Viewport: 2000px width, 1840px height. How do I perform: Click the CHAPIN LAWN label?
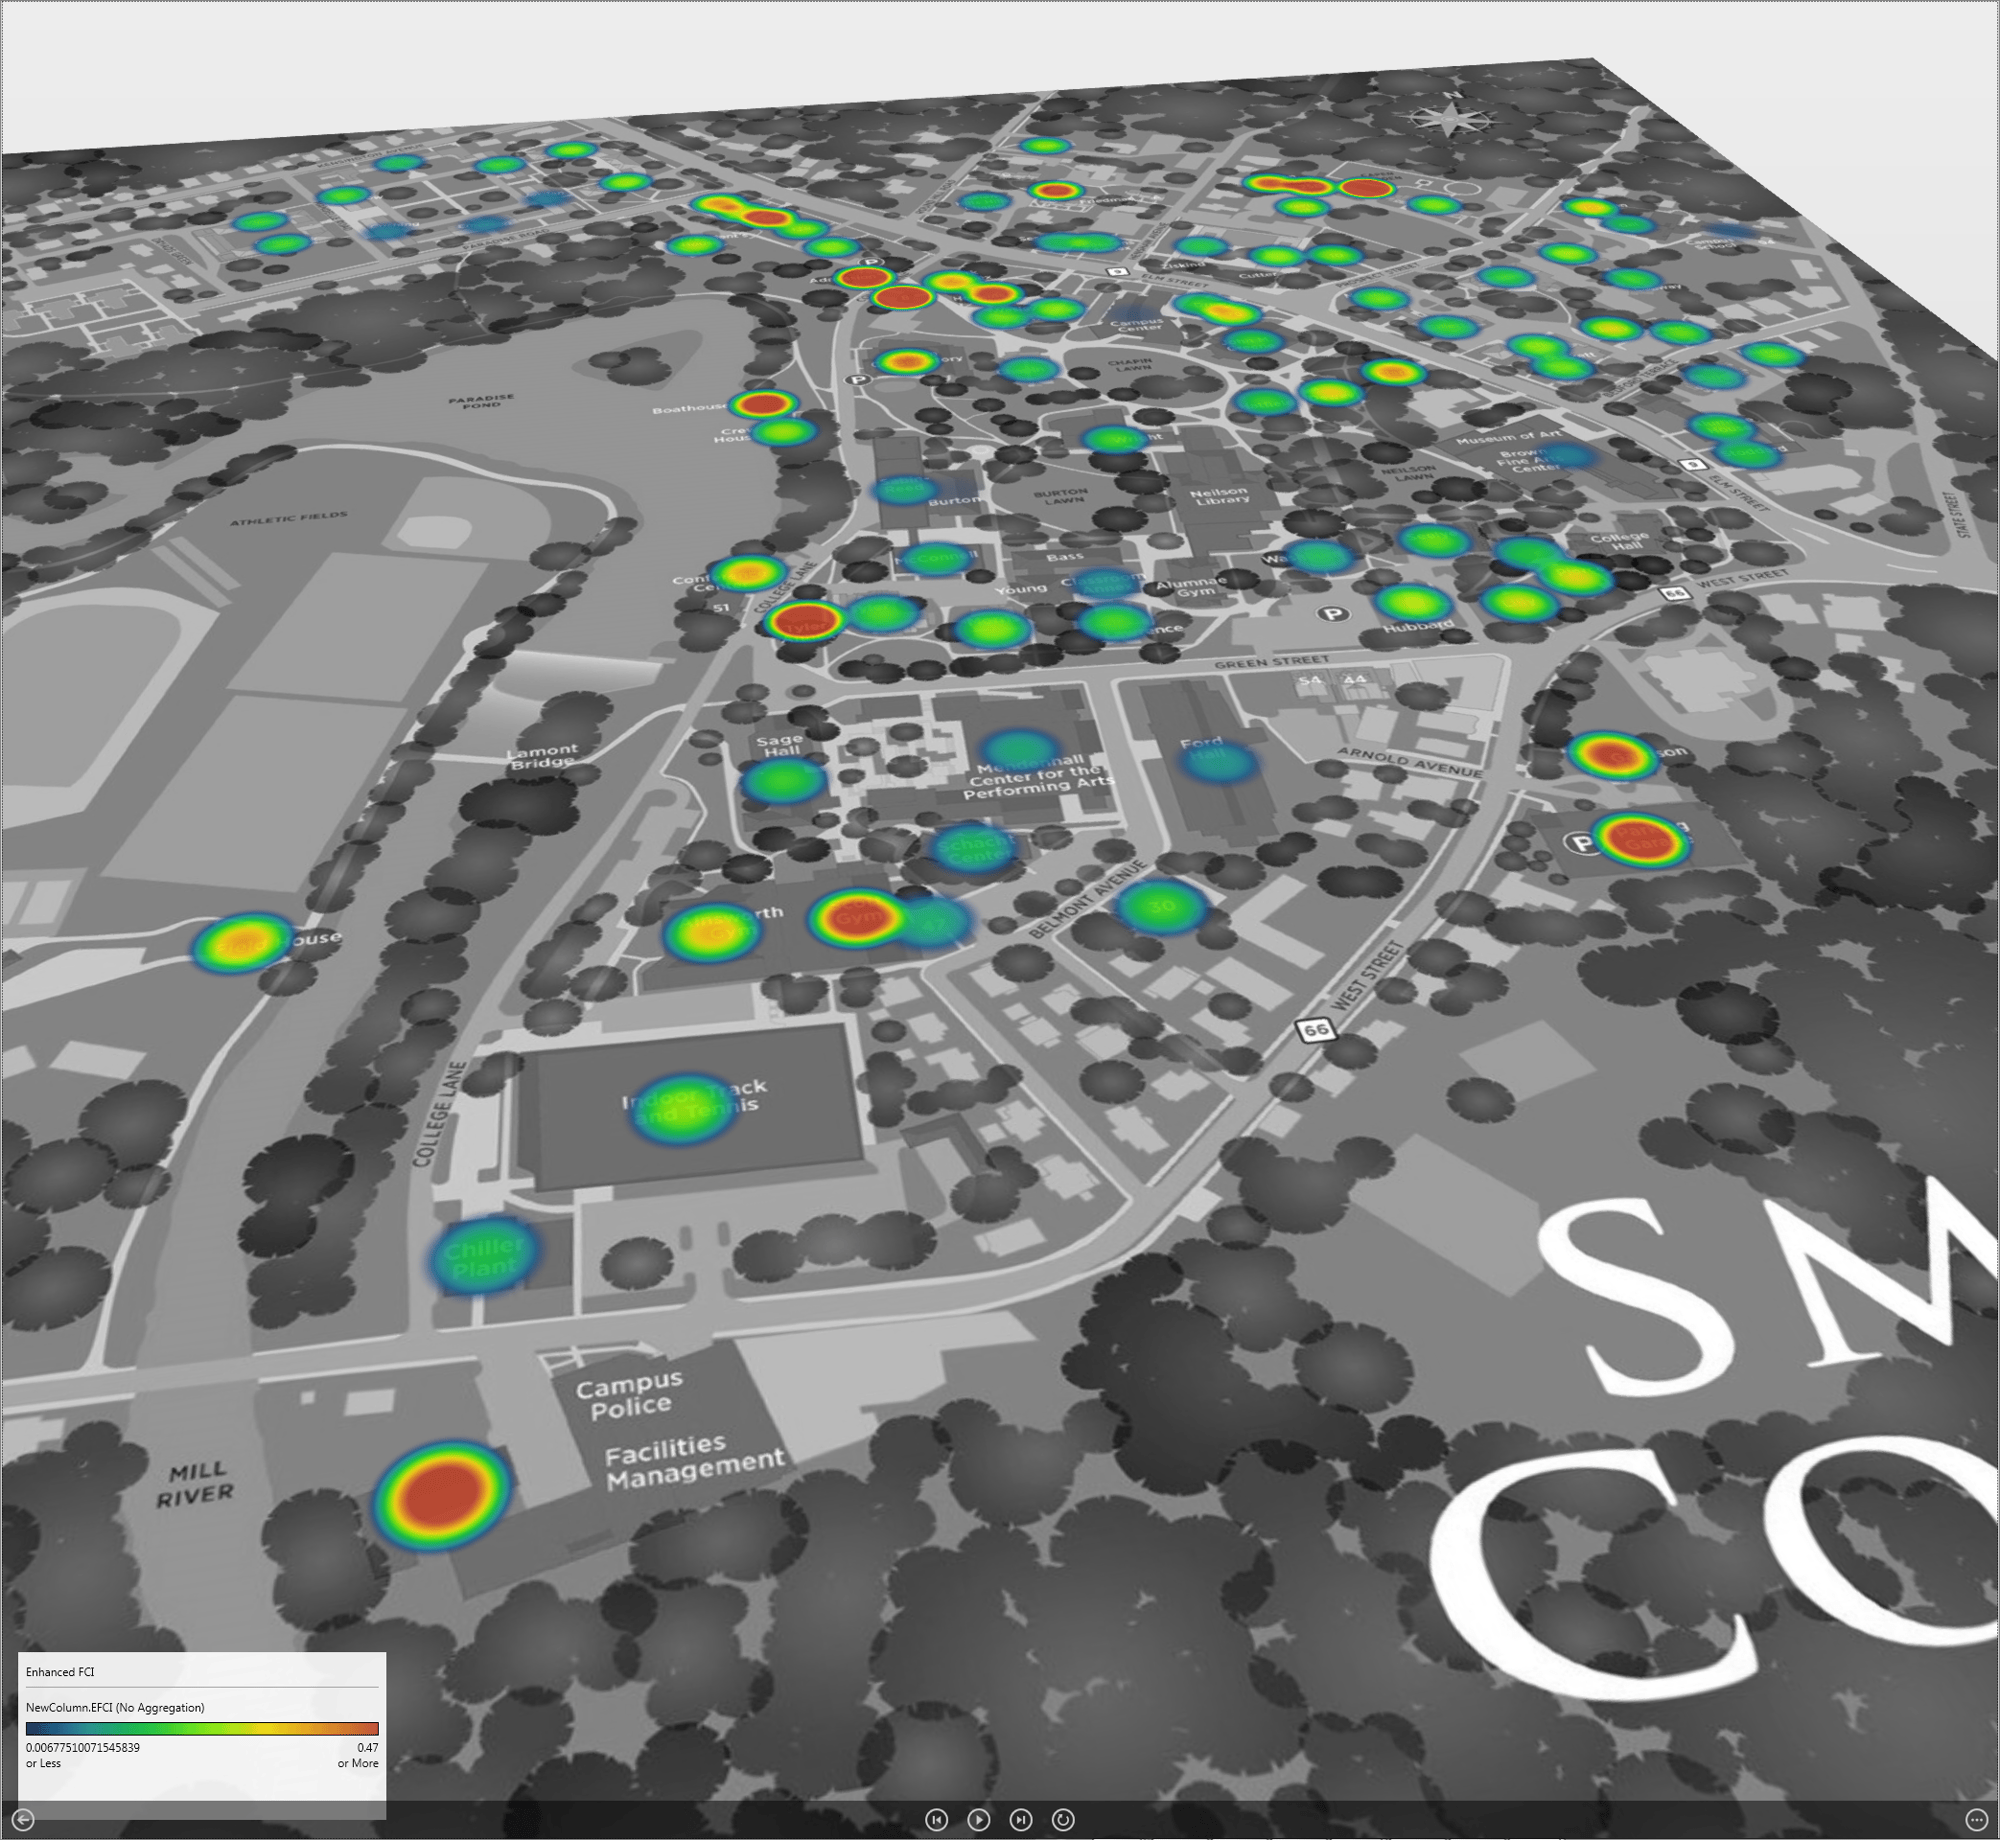click(x=1130, y=365)
